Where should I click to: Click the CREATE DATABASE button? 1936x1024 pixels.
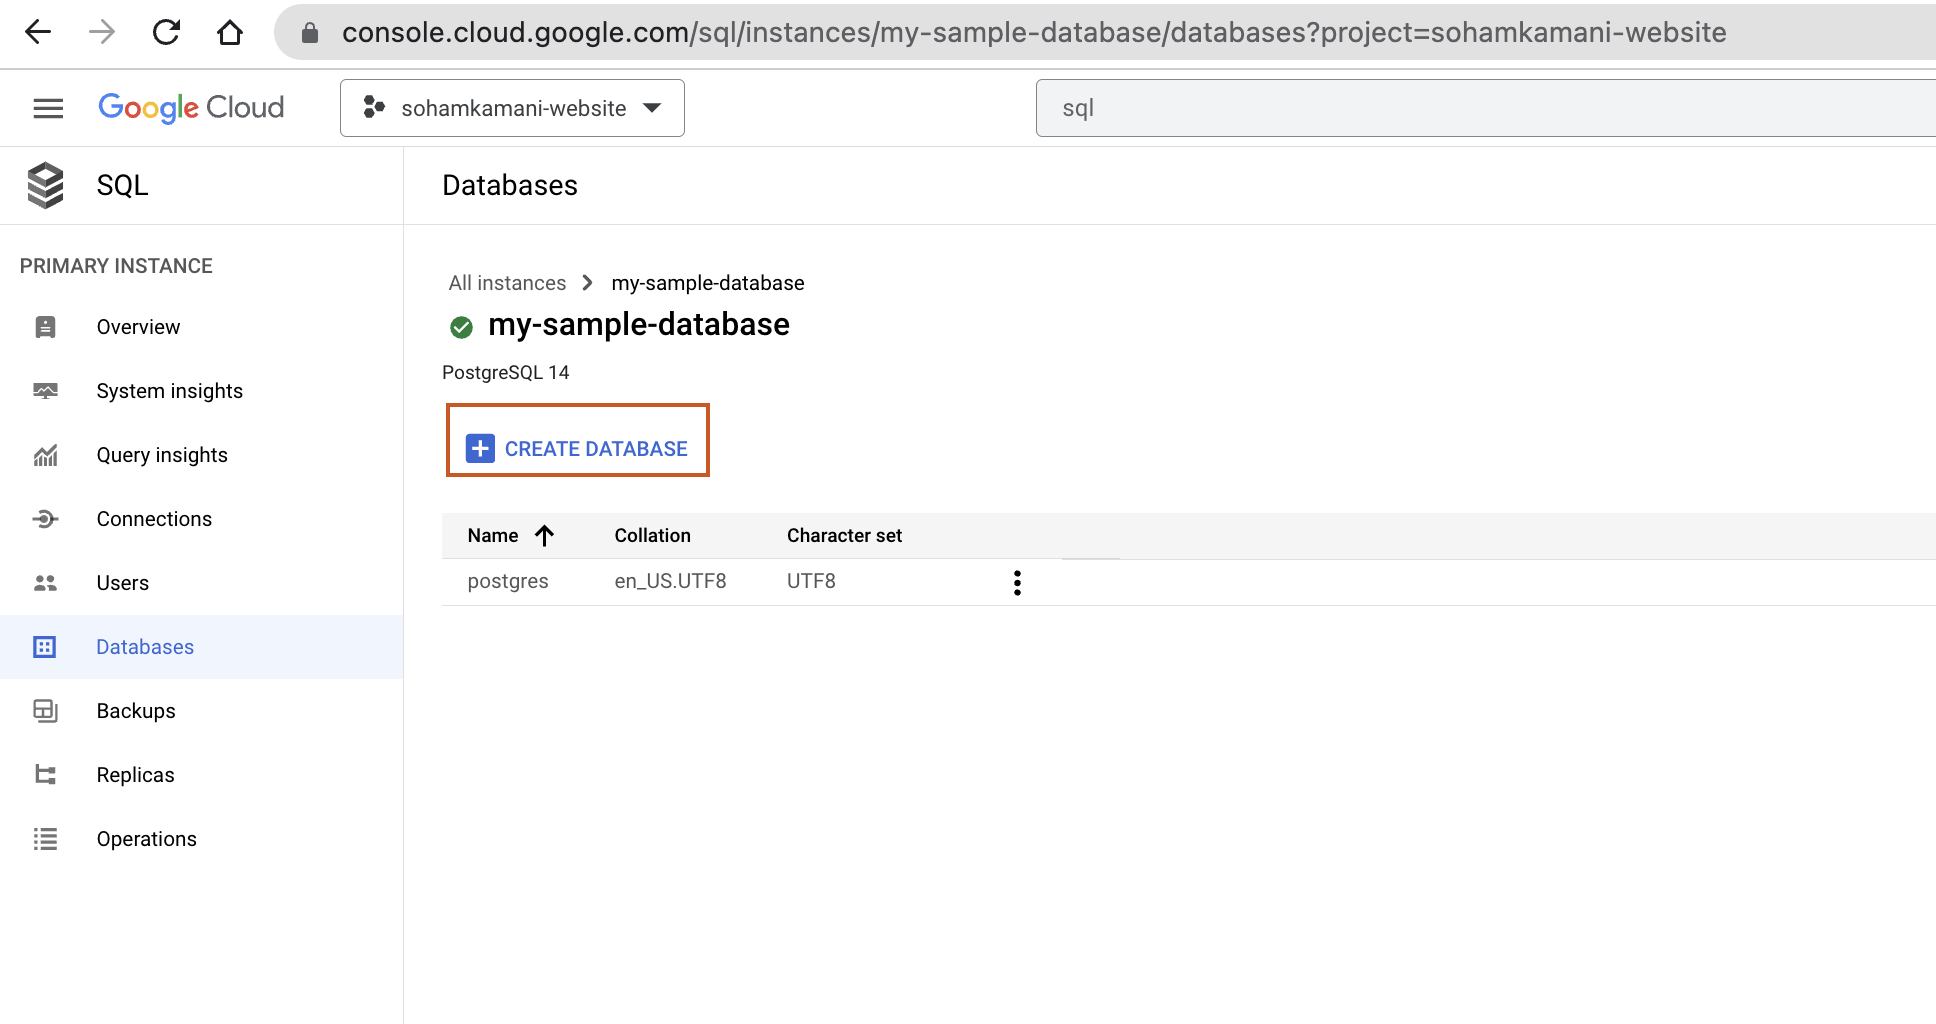pos(578,449)
